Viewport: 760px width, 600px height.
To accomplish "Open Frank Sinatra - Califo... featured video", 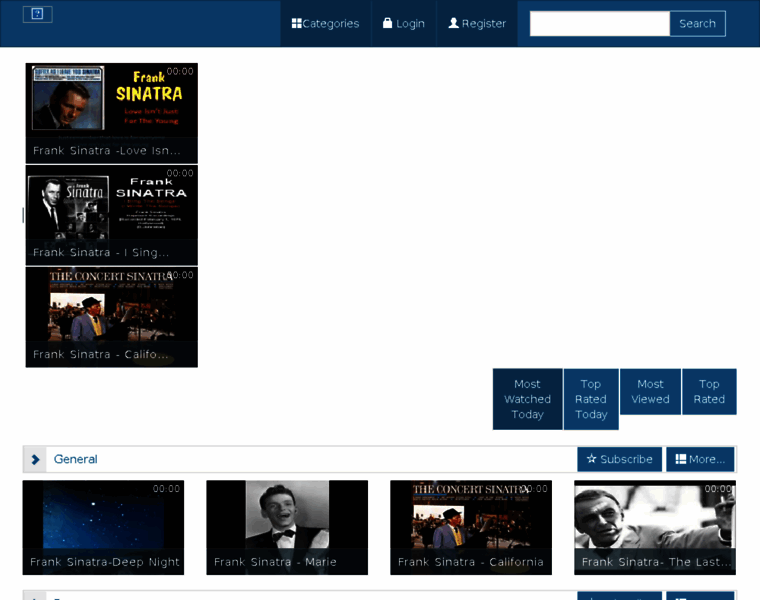I will tap(111, 317).
